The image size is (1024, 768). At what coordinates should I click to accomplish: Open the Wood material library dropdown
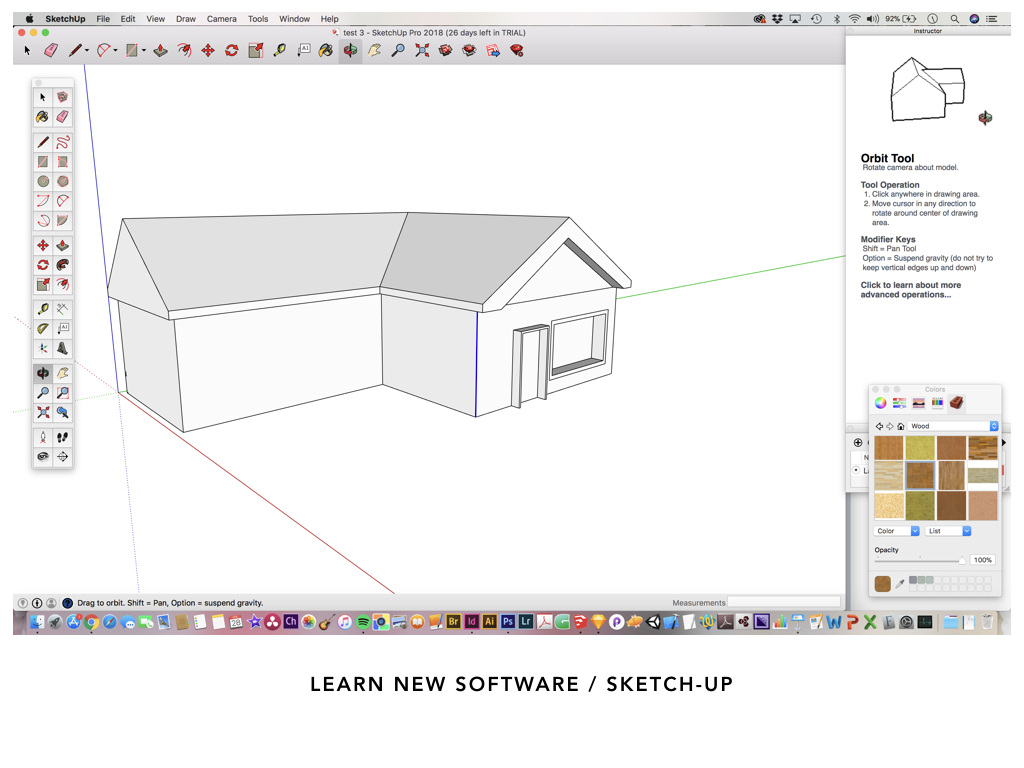[953, 426]
